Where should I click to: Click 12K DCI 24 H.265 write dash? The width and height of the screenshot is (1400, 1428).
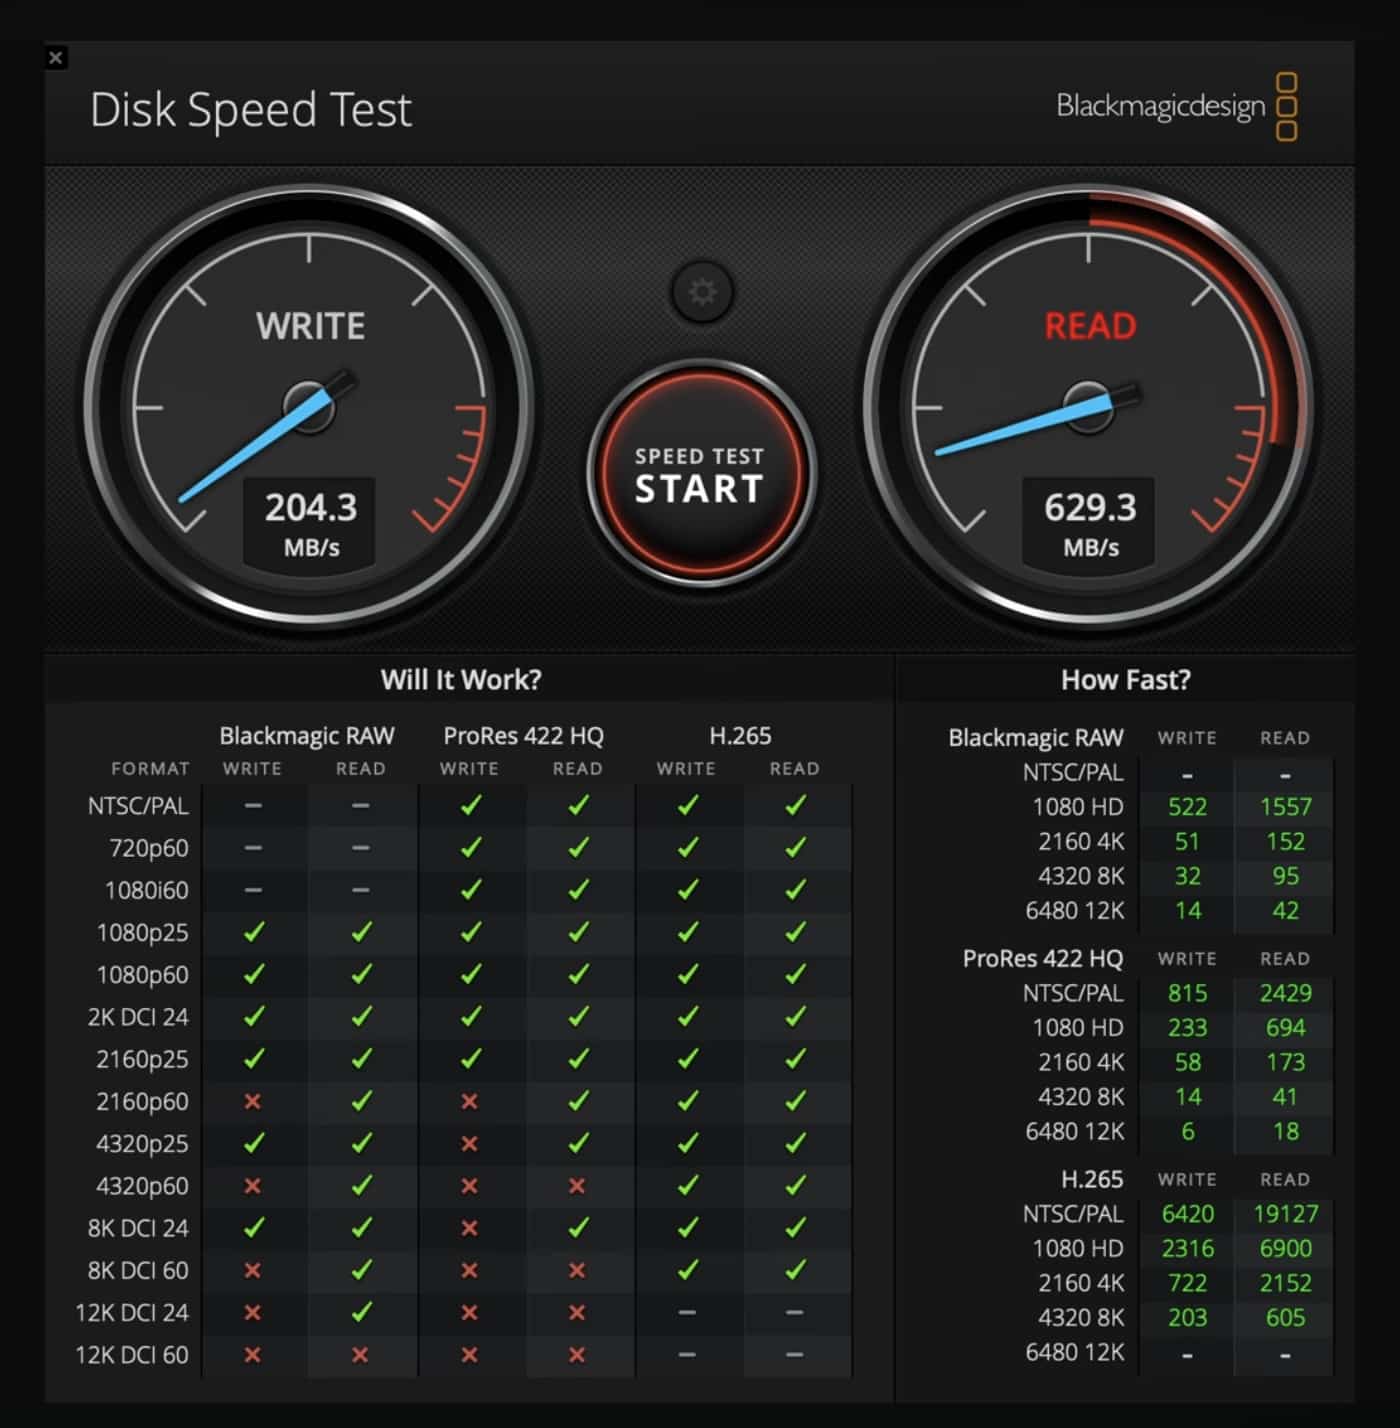(x=687, y=1313)
